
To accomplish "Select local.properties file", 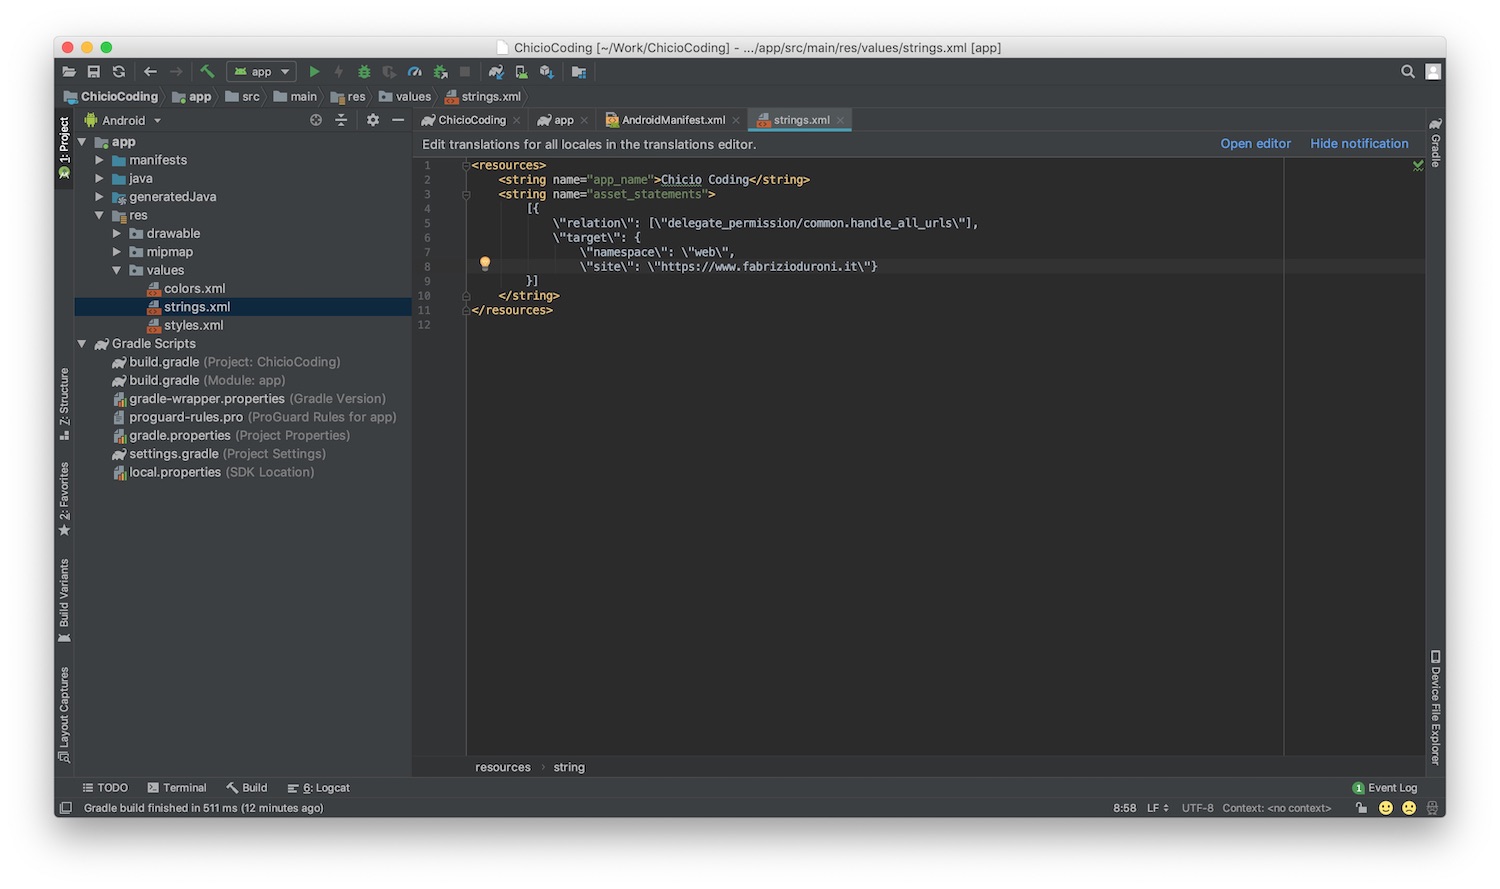I will 213,472.
